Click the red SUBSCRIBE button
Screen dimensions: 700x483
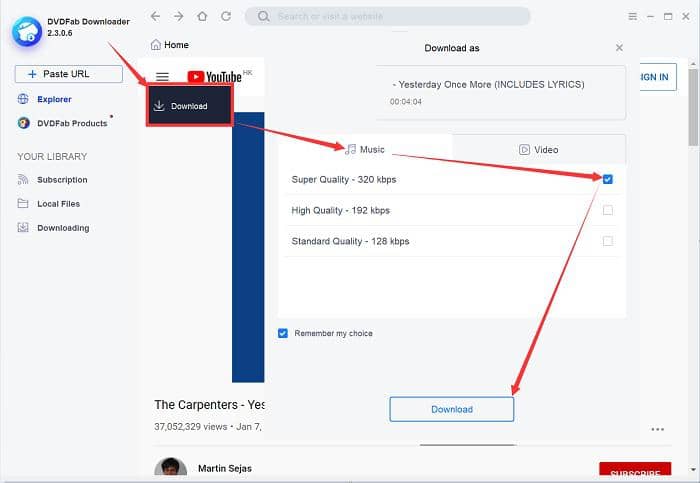635,470
